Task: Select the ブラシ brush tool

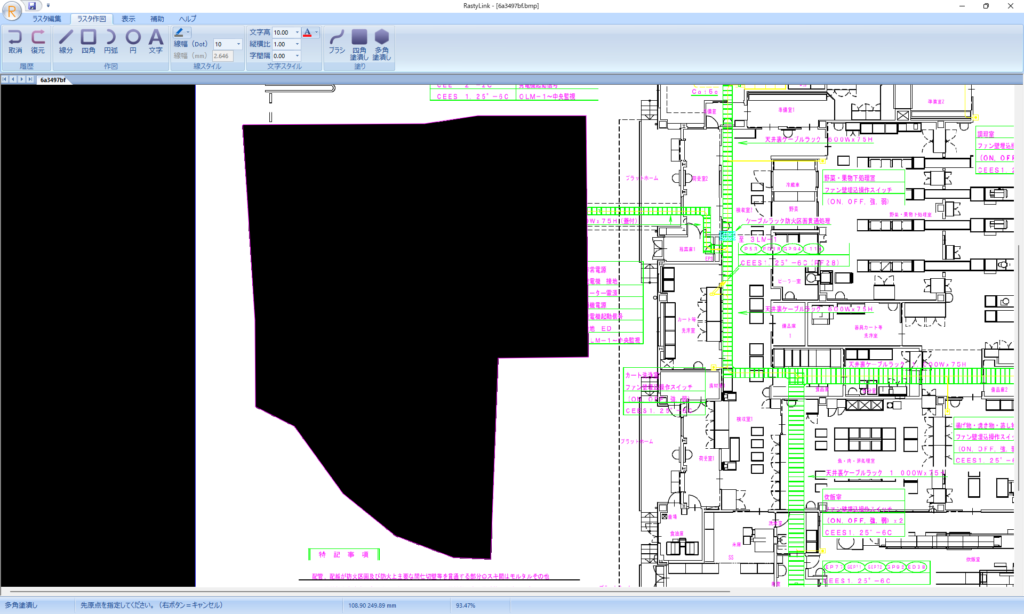Action: coord(336,40)
